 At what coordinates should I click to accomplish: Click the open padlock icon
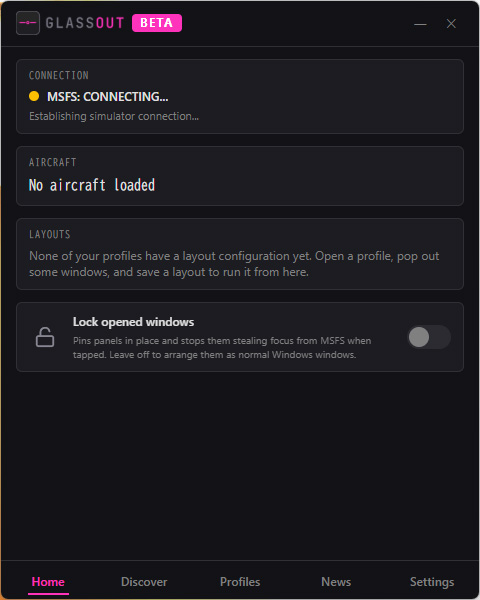point(45,337)
